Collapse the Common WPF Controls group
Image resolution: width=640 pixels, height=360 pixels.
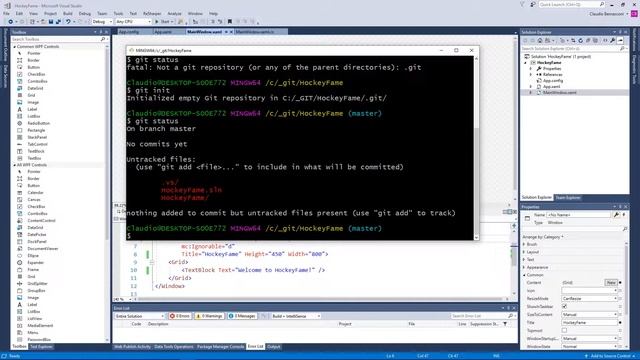[15, 47]
